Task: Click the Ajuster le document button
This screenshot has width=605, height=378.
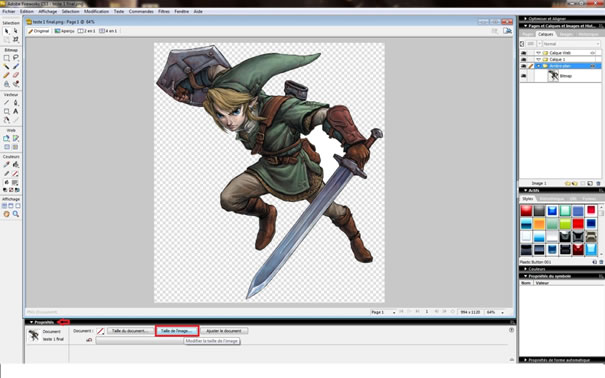Action: [224, 331]
